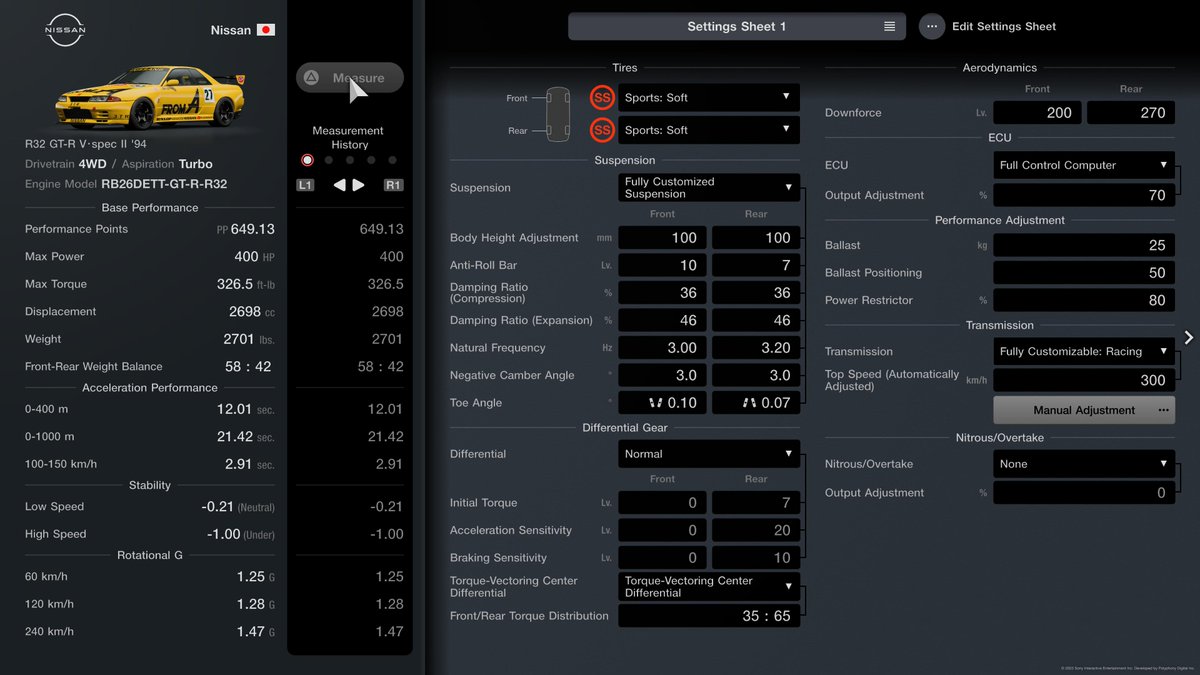Click the Japan flag icon

pos(266,30)
